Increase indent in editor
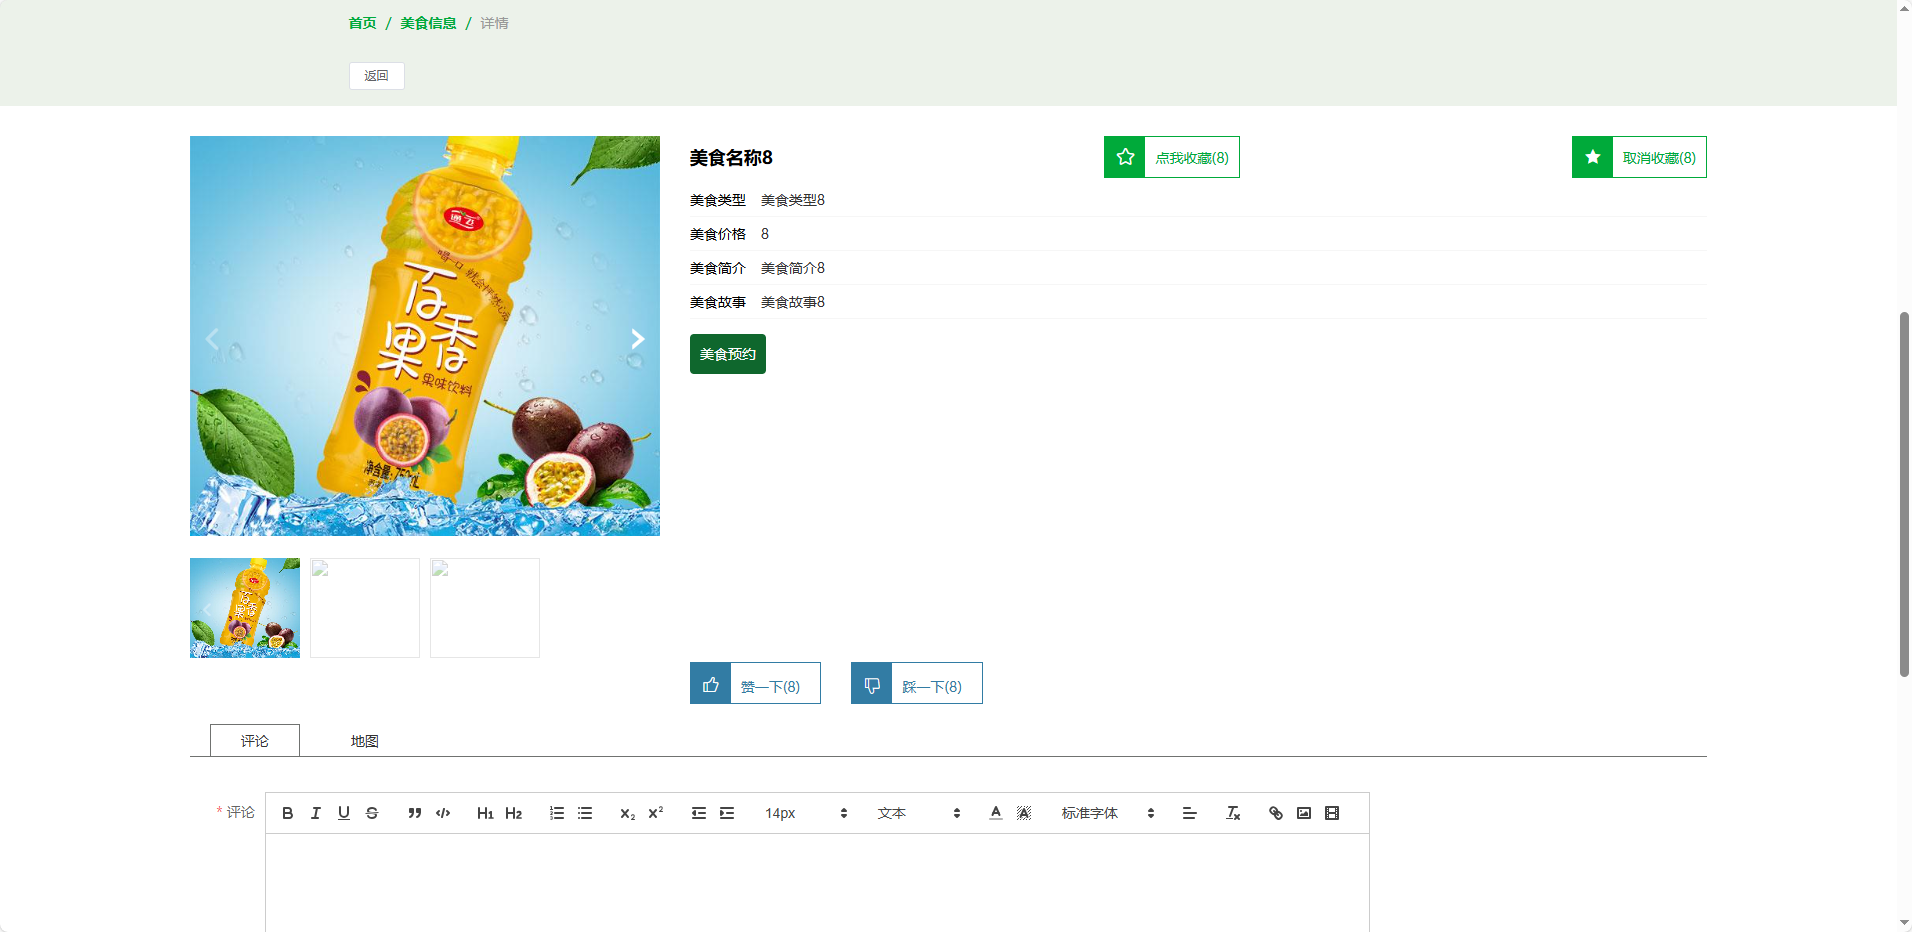The width and height of the screenshot is (1912, 932). click(727, 813)
